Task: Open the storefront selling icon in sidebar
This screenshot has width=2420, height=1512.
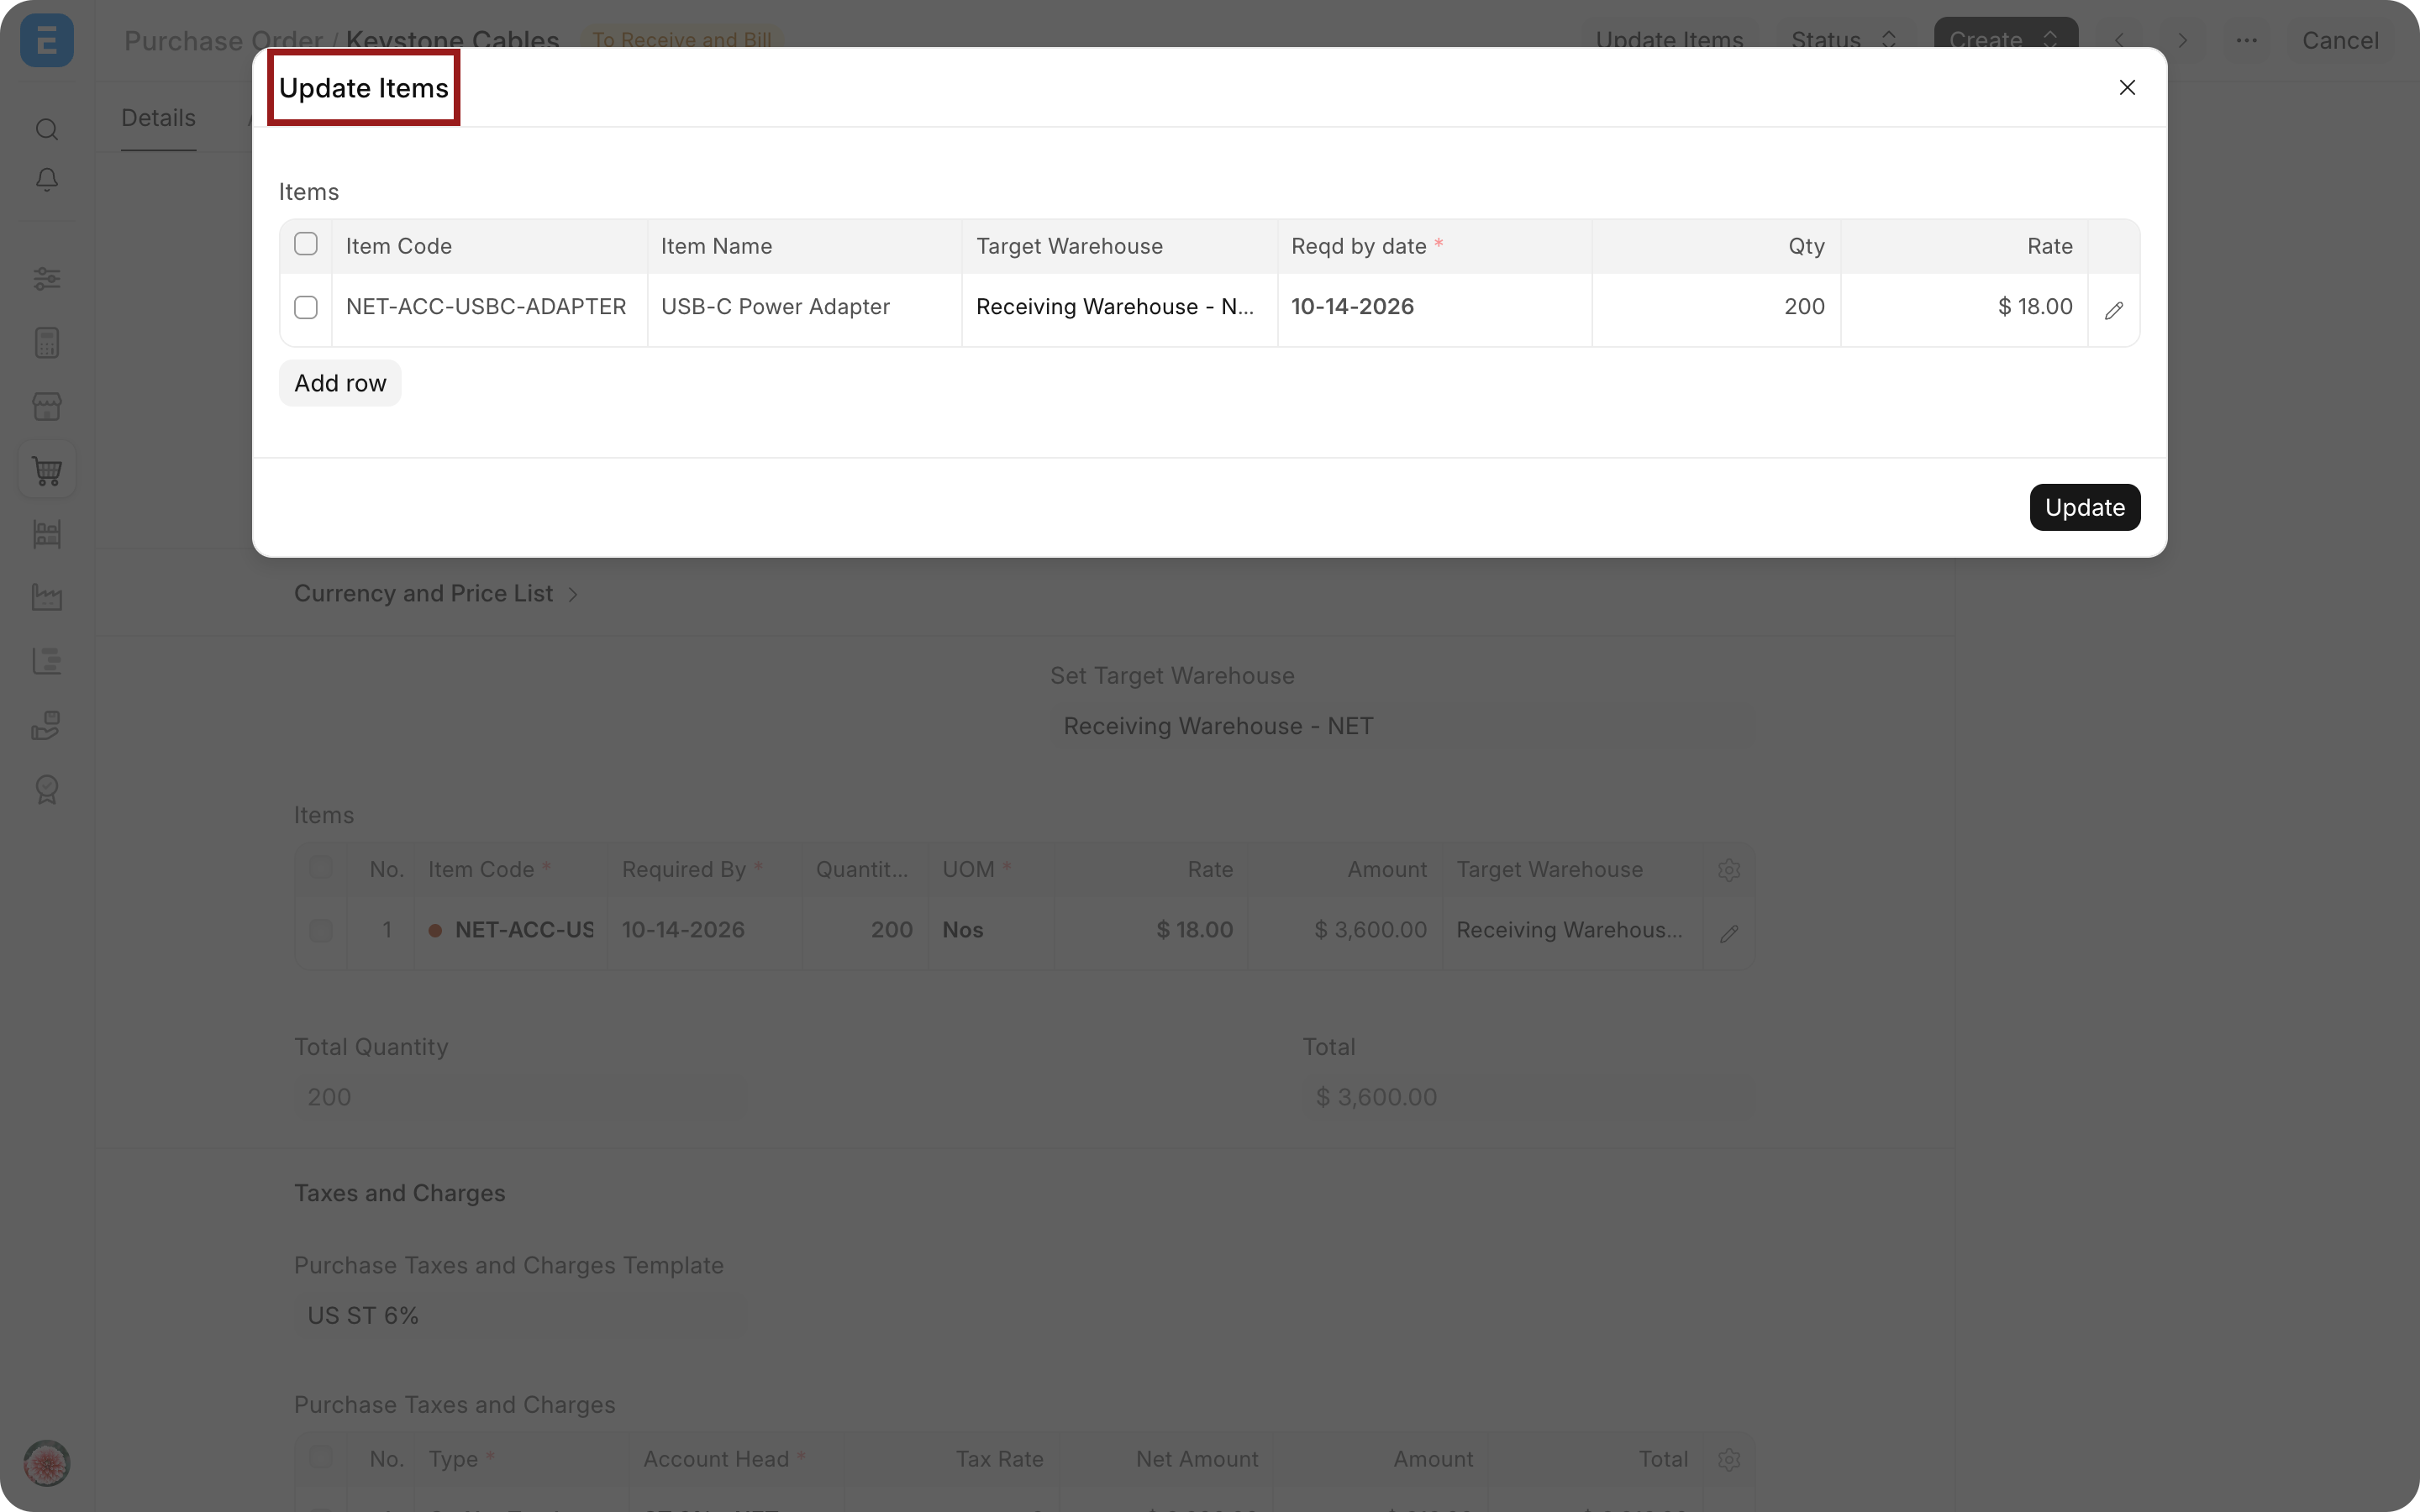Action: click(x=47, y=407)
